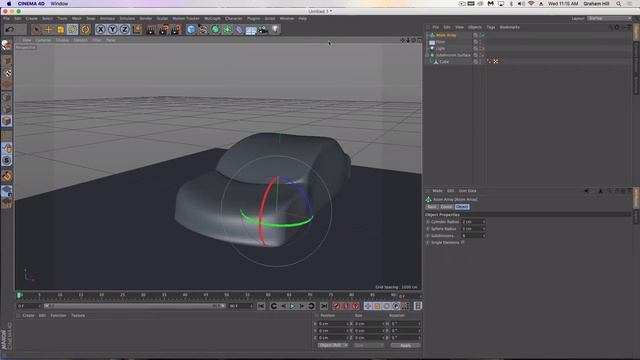Open the MoGraph menu
Image resolution: width=640 pixels, height=360 pixels.
[x=212, y=18]
